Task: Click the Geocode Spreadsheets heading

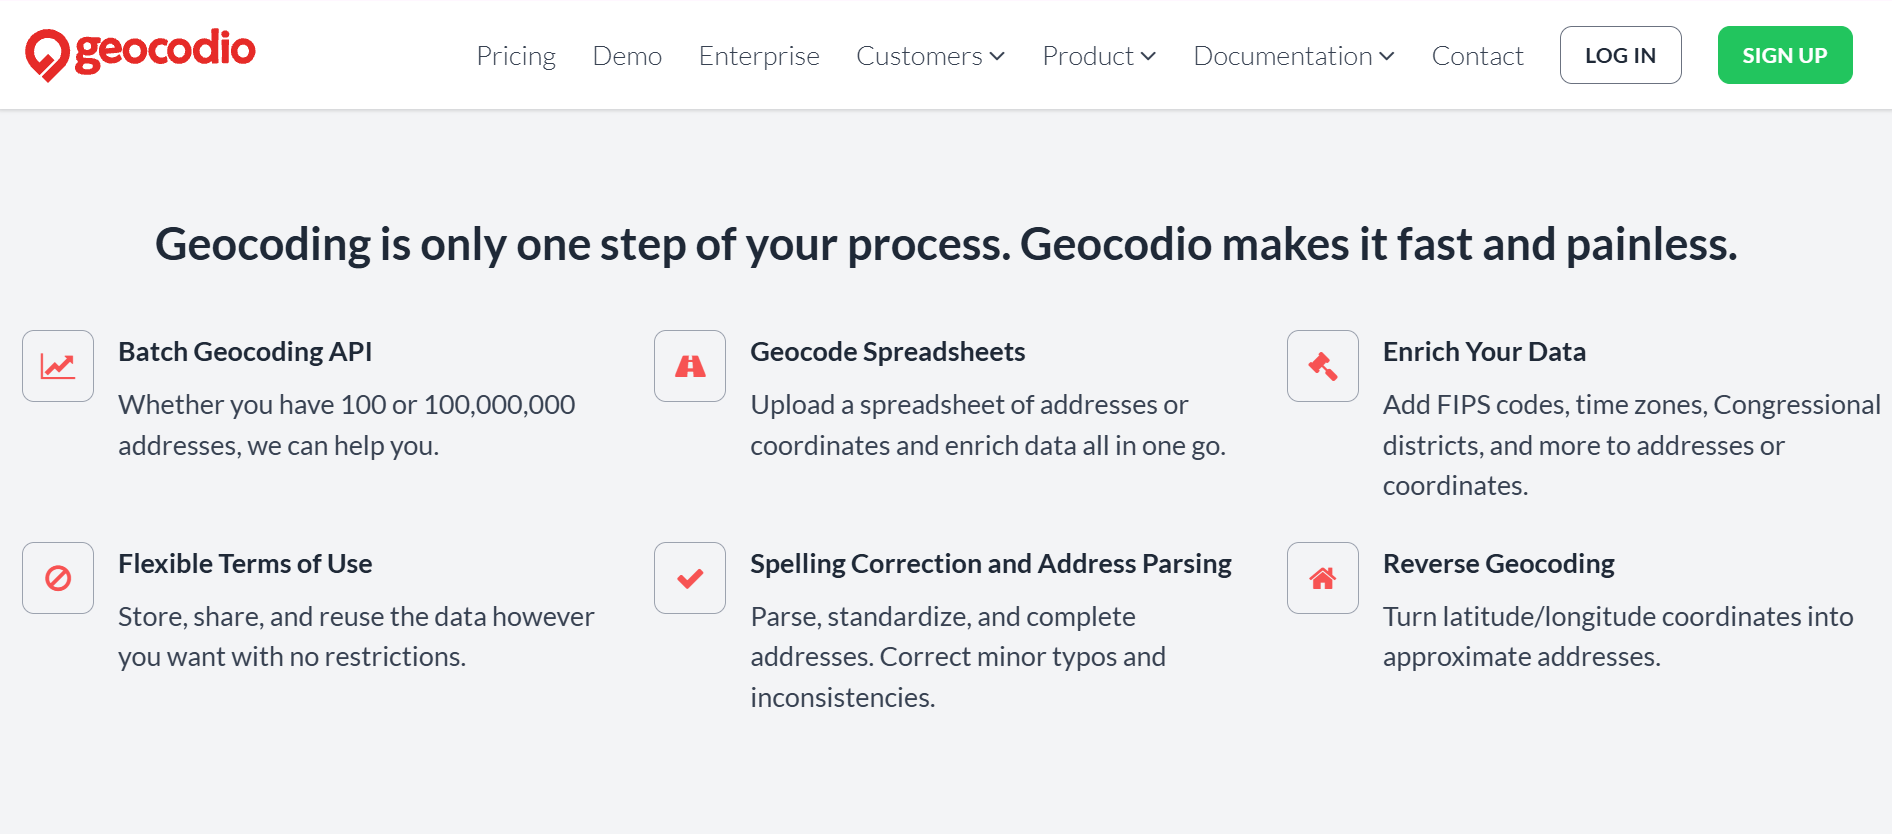Action: [887, 351]
